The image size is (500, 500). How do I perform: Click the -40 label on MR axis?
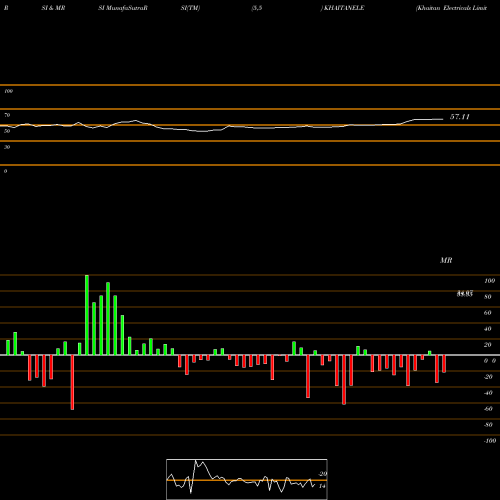pos(488,393)
